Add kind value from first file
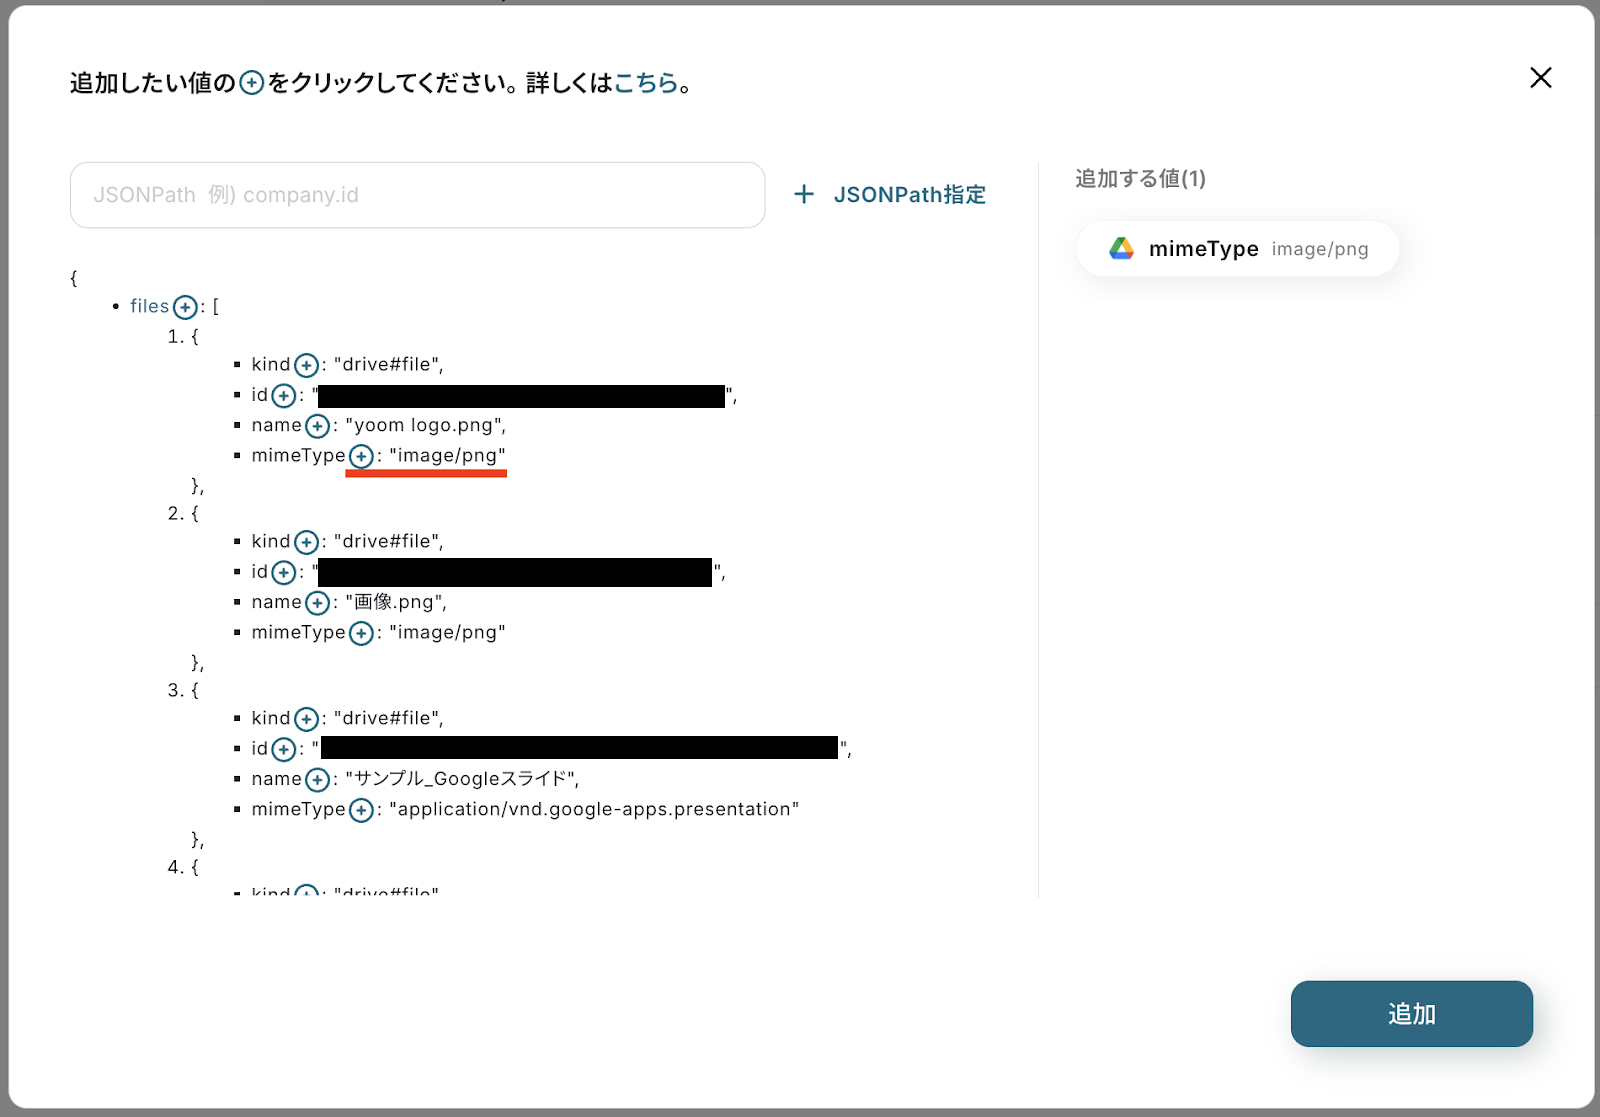 pyautogui.click(x=306, y=366)
